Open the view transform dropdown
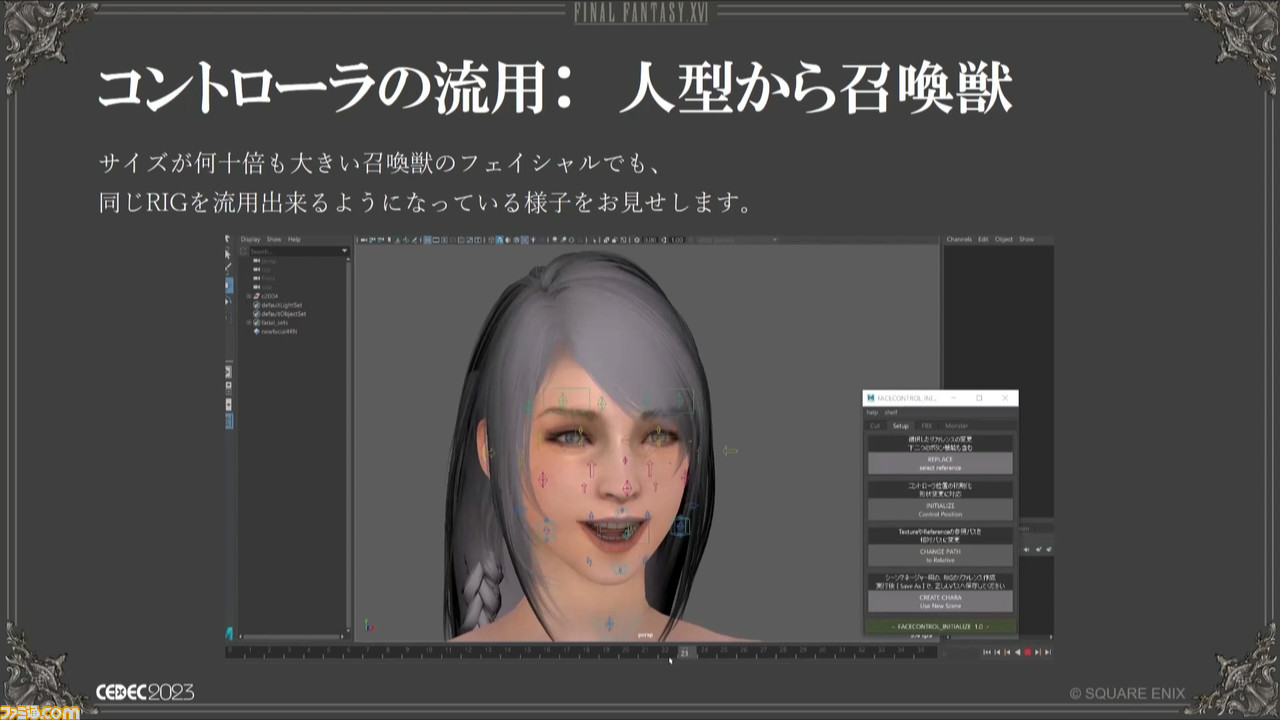 (737, 240)
